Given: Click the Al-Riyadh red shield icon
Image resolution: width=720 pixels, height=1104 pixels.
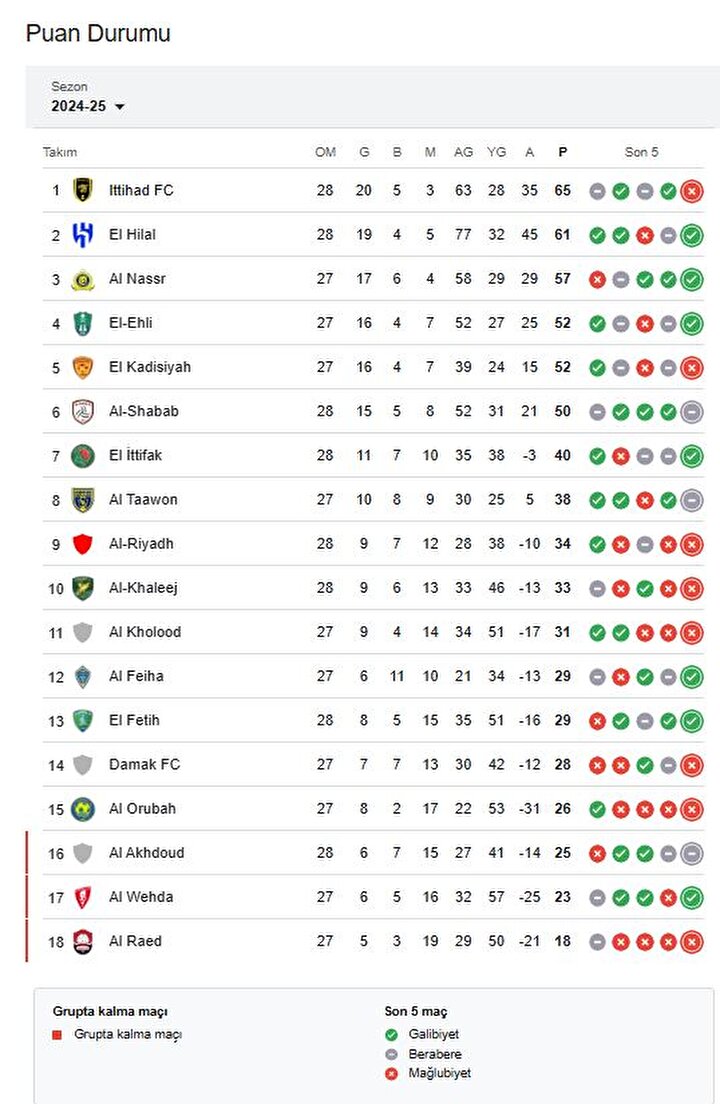Looking at the screenshot, I should pos(83,544).
